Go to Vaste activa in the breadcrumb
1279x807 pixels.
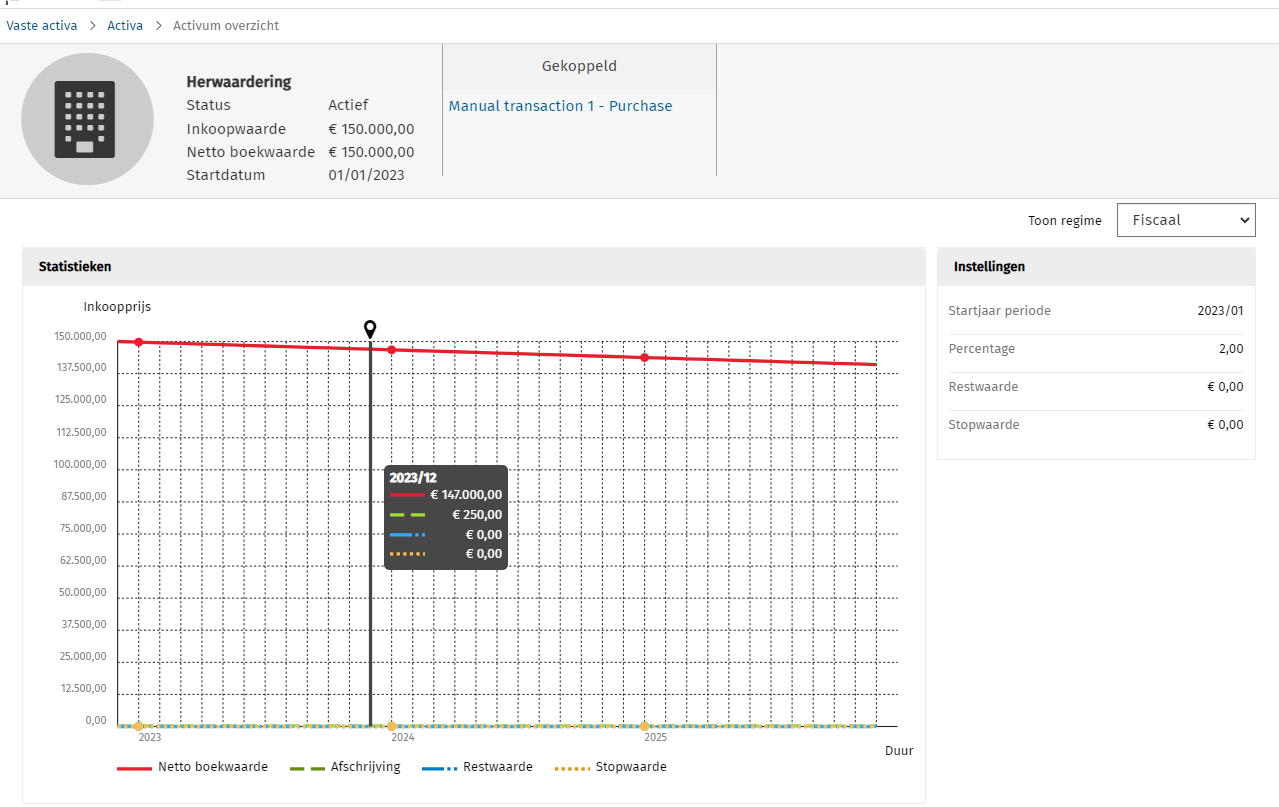tap(42, 26)
